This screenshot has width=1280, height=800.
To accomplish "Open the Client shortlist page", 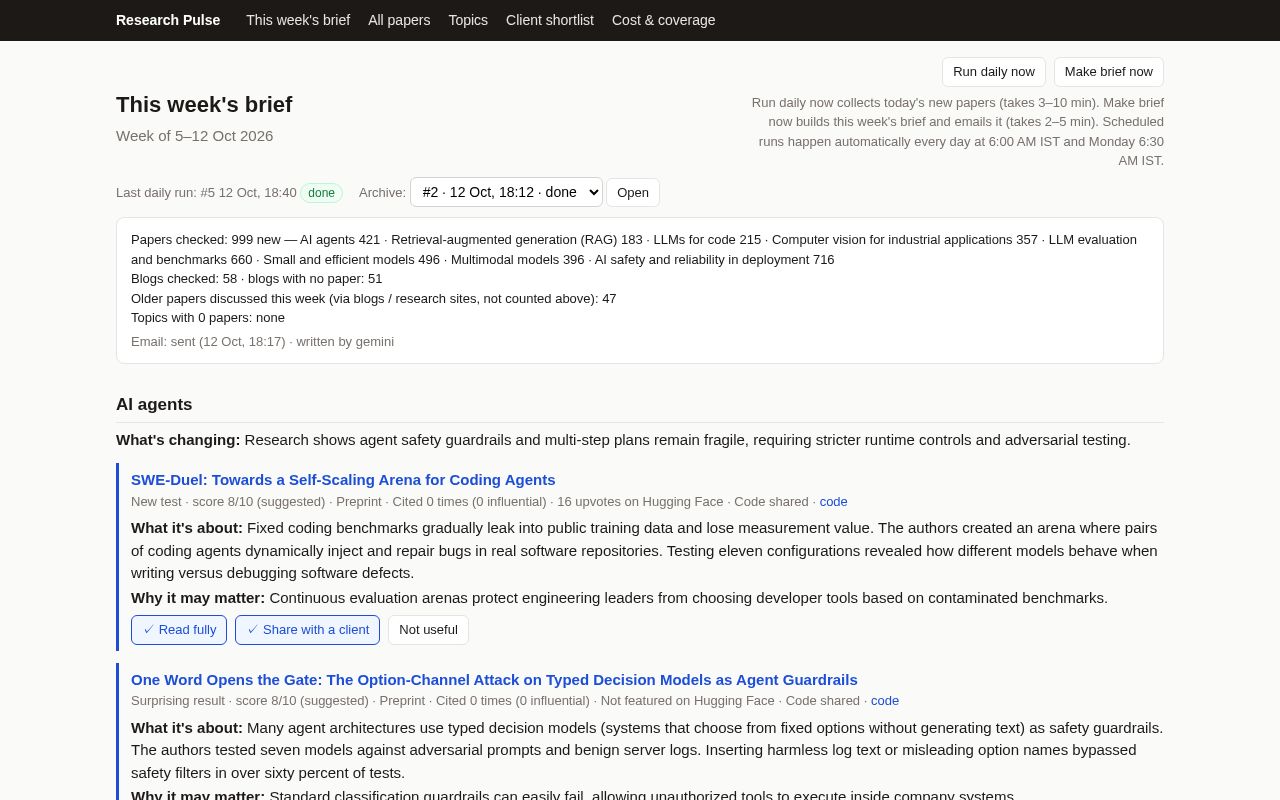I will 550,20.
